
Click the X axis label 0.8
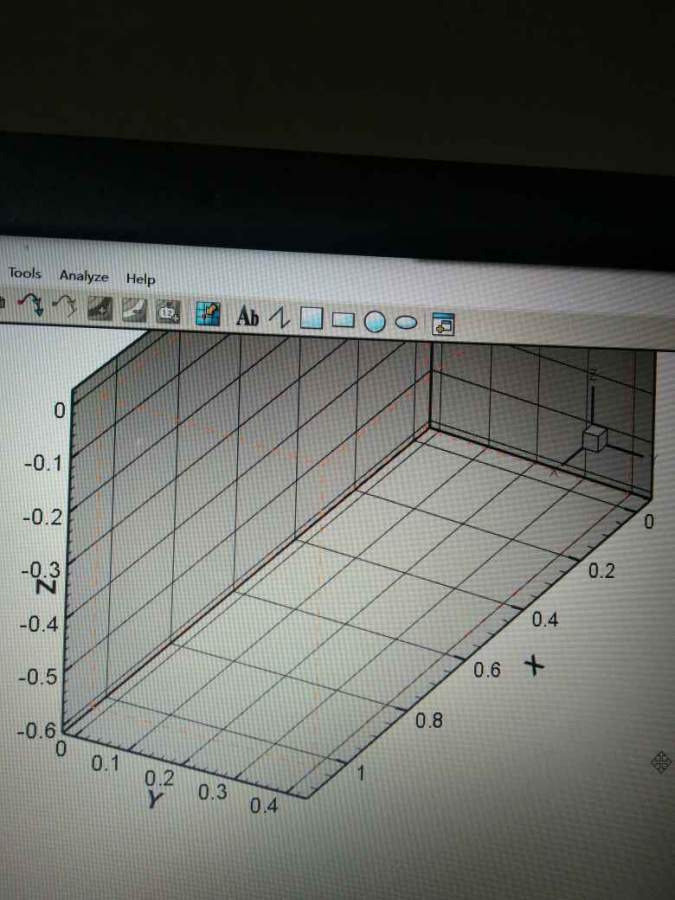[x=429, y=720]
